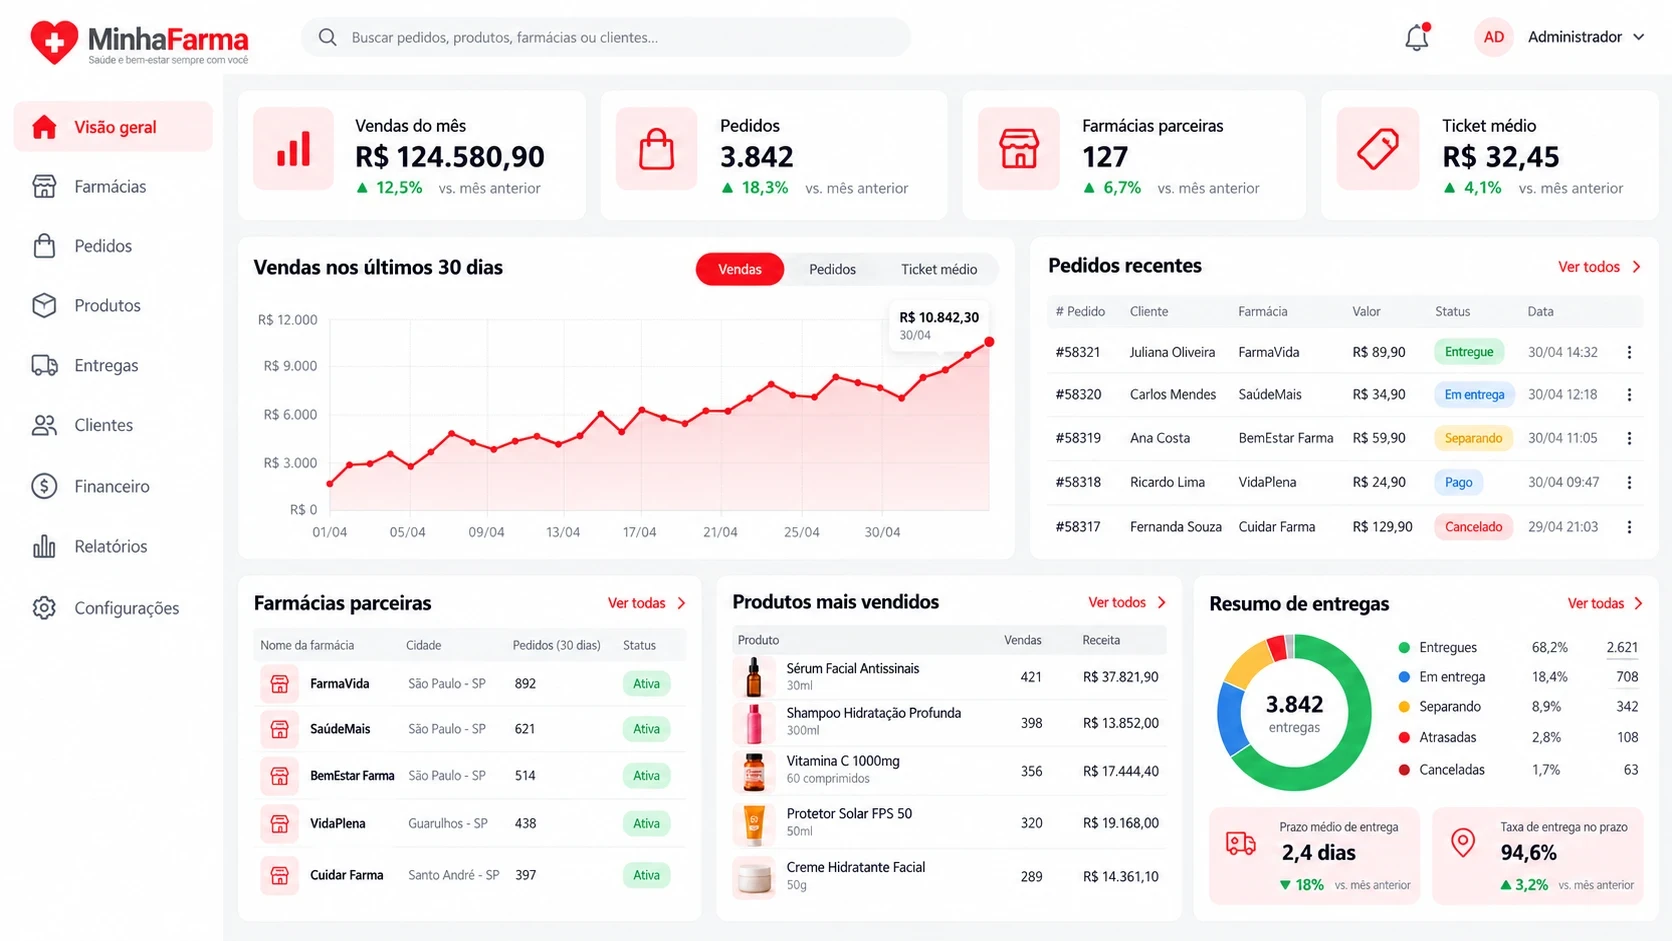Click the MinhaFarma heart logo
The width and height of the screenshot is (1672, 941).
click(x=54, y=42)
